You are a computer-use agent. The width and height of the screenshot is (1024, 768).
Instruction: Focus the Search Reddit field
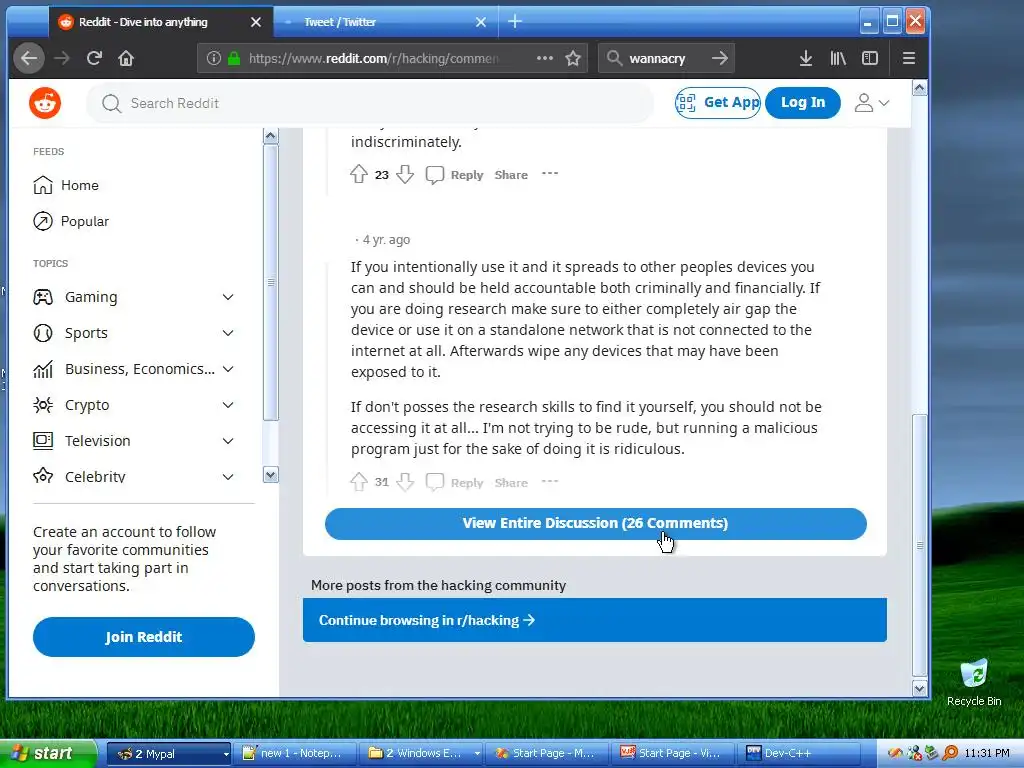point(370,103)
